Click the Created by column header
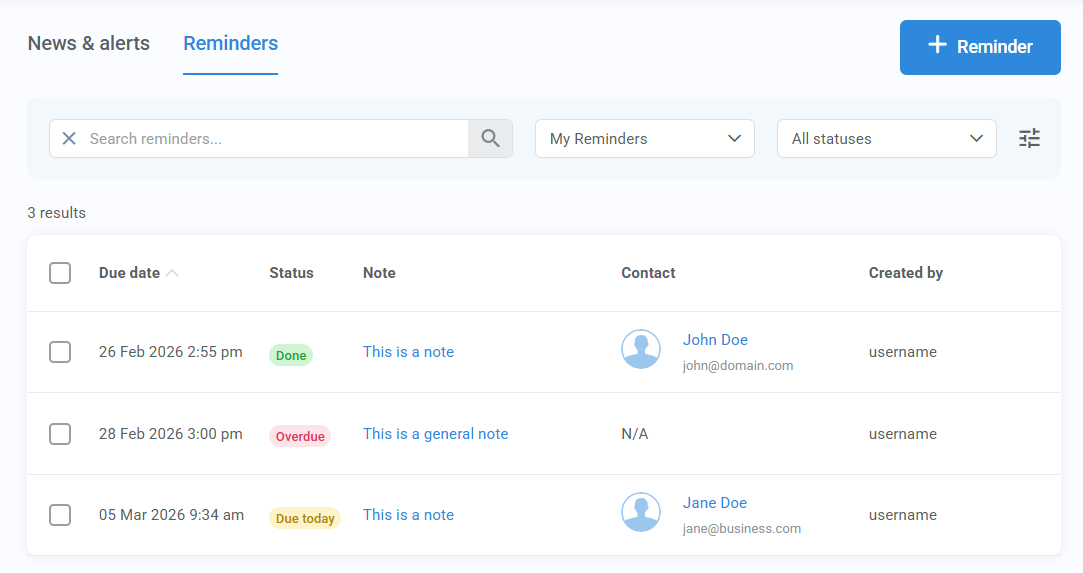The height and width of the screenshot is (573, 1083). click(x=905, y=273)
